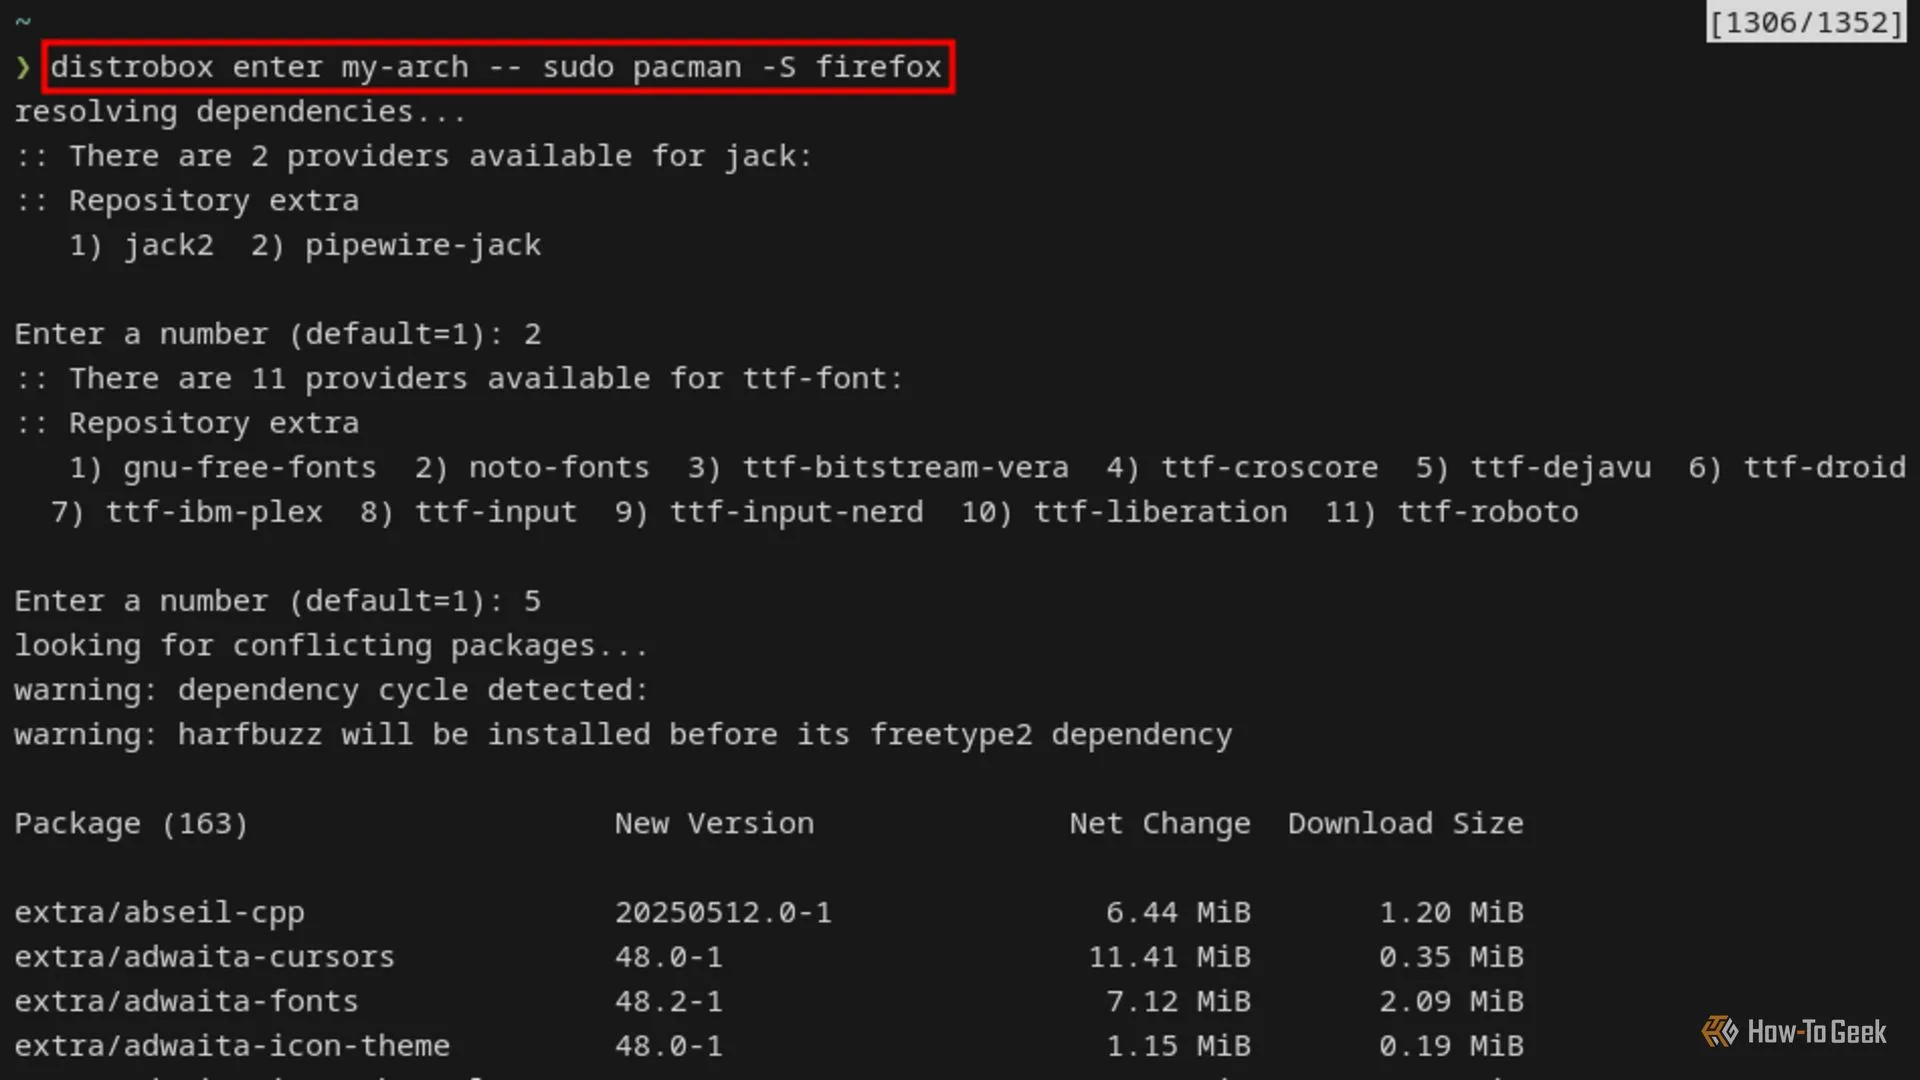This screenshot has width=1920, height=1080.
Task: Click the gnu-free-fonts provider option
Action: point(249,467)
